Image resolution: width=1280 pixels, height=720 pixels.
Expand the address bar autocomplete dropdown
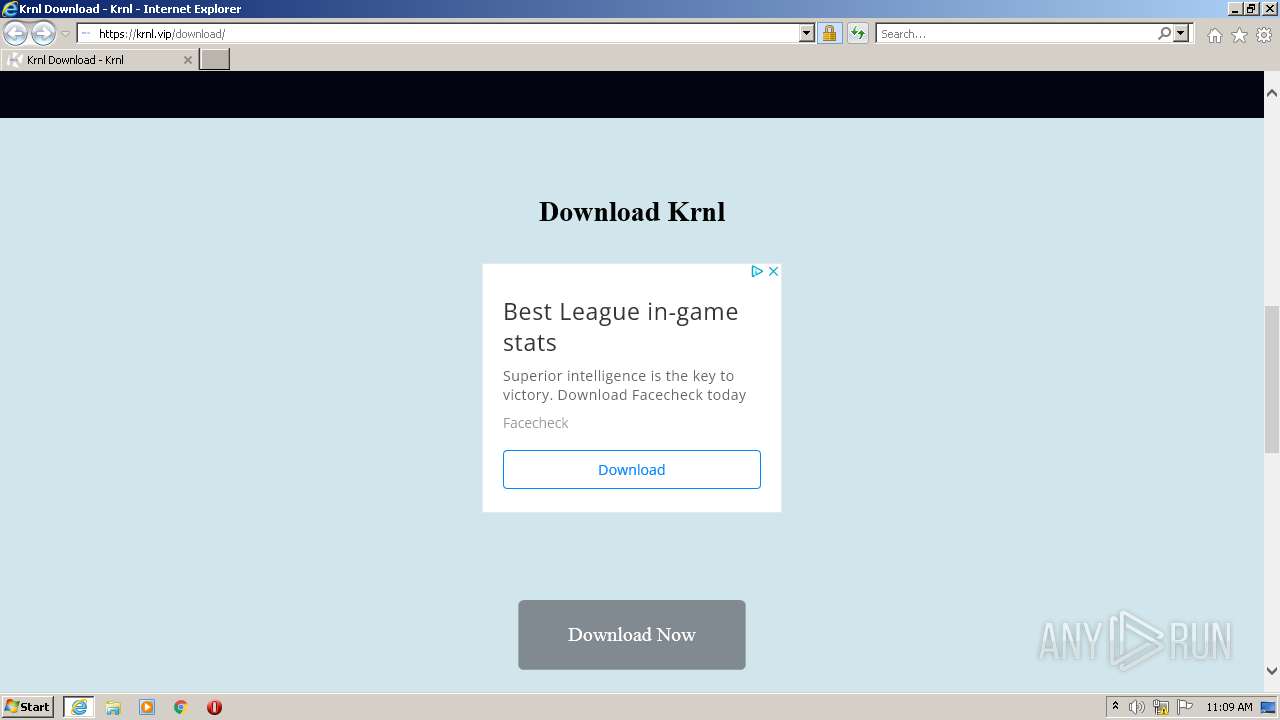pos(807,33)
